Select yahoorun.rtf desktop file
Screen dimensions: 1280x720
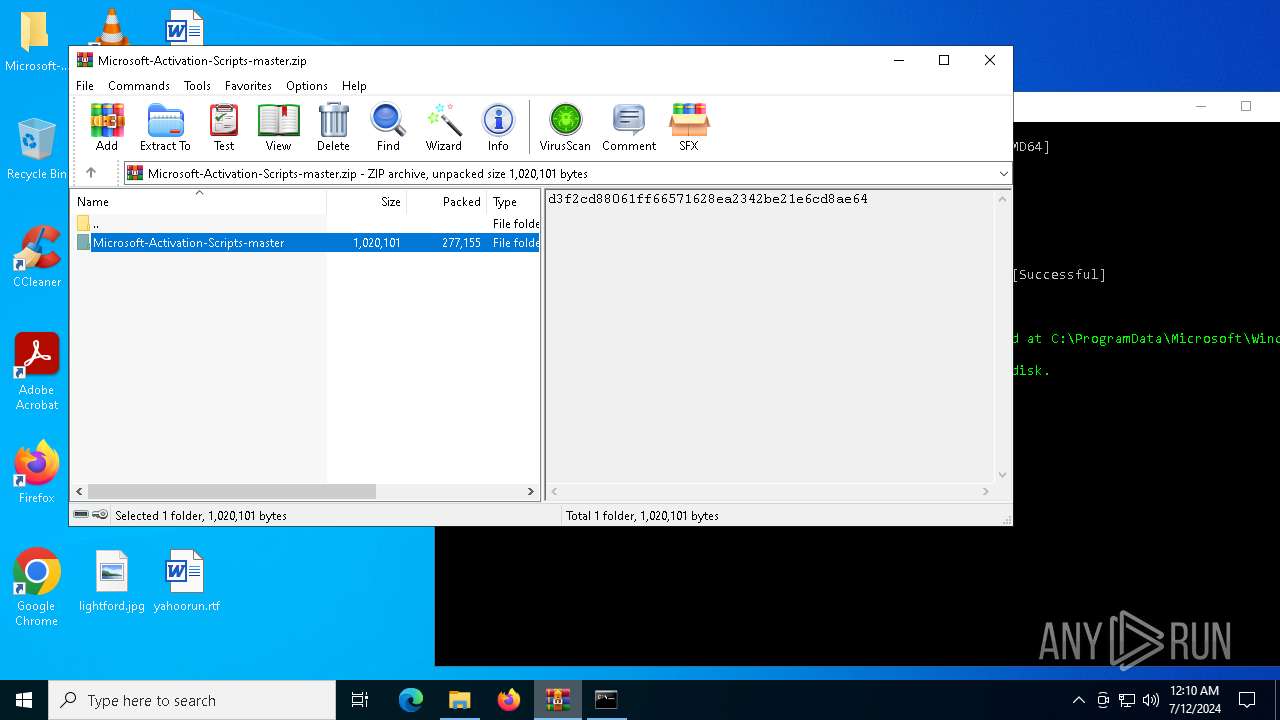186,581
